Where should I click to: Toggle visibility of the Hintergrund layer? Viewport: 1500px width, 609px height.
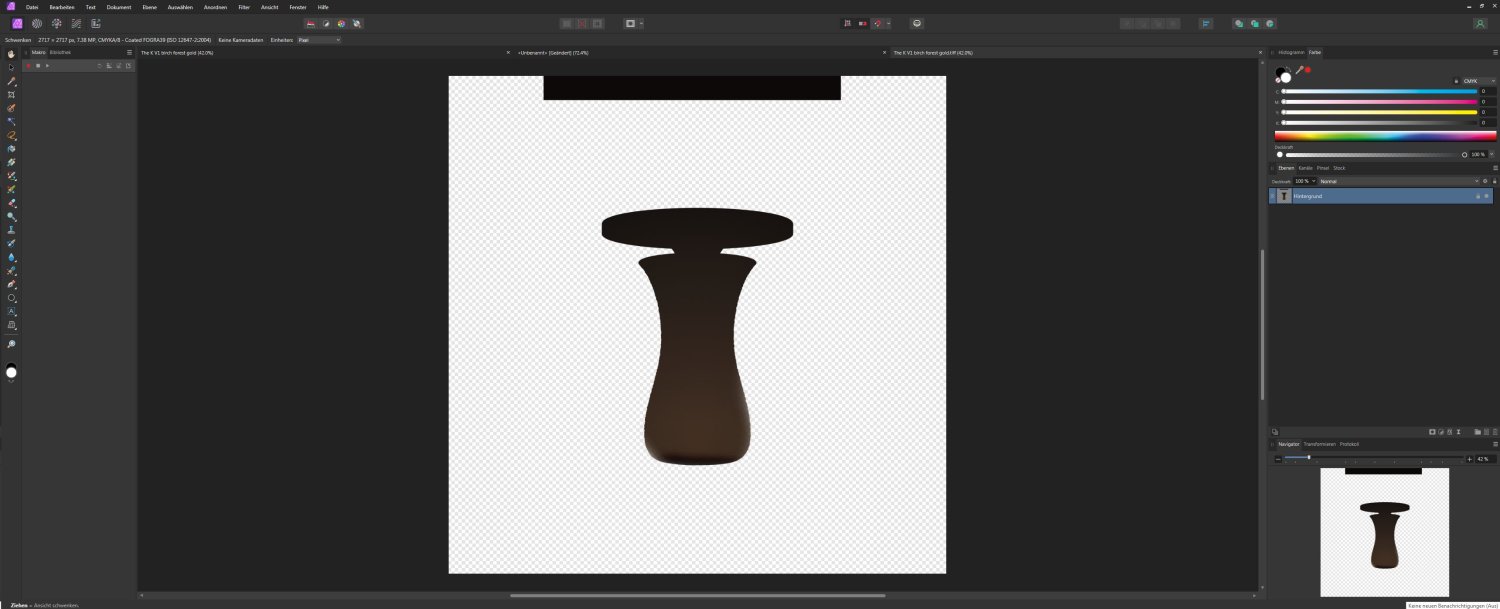[x=1486, y=196]
